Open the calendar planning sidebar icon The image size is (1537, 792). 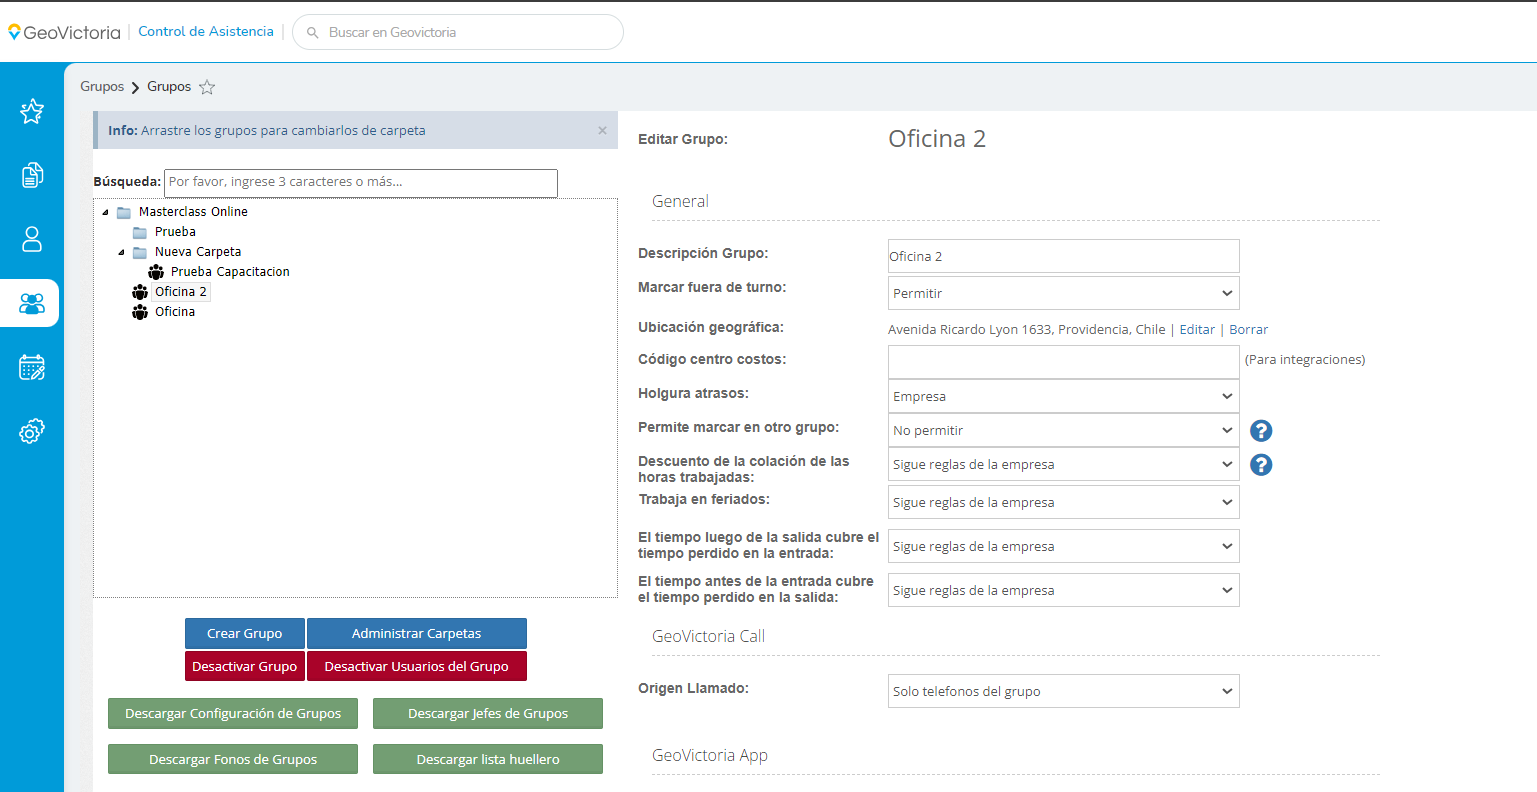click(32, 367)
